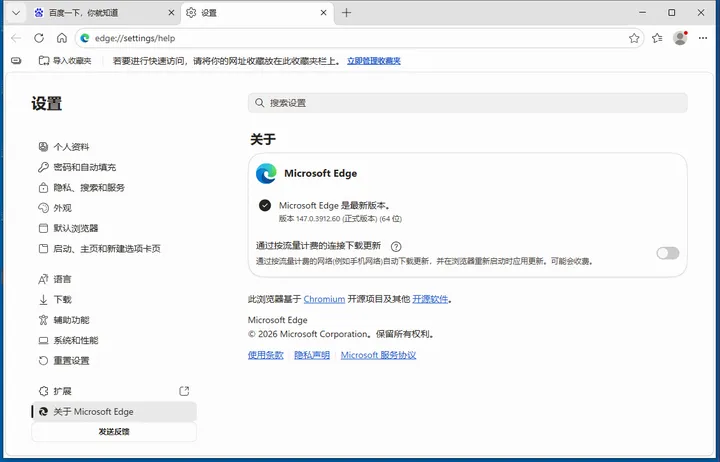Click the magnifier icon in 搜索设置
Screen dimensions: 720x462
pyautogui.click(x=260, y=103)
